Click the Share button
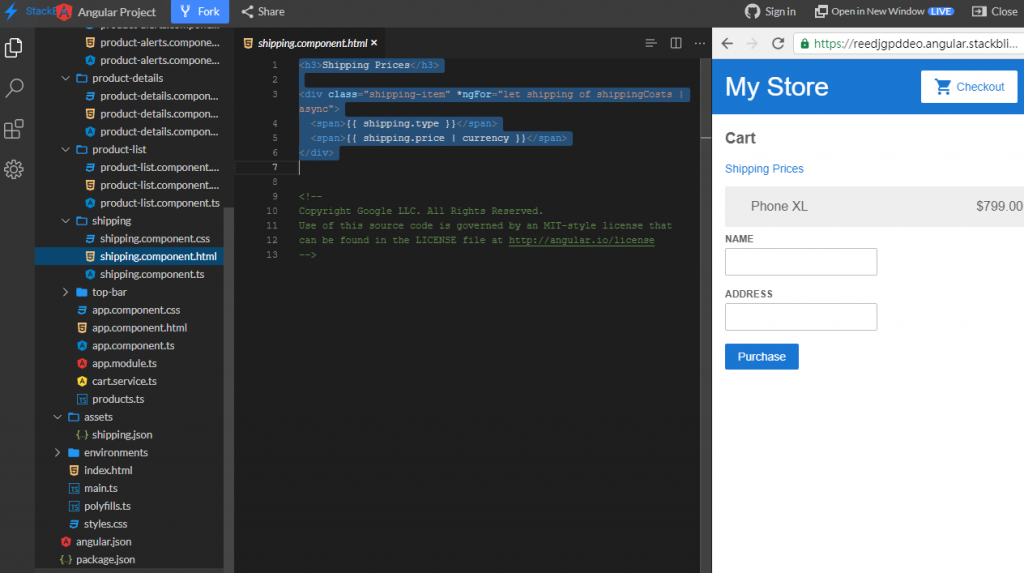Screen dimensions: 1024x573 [263, 11]
